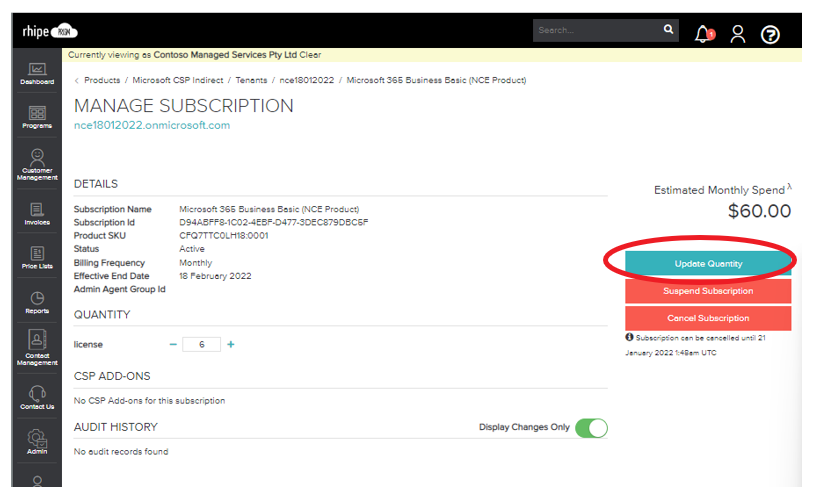
Task: Click the rhipe logo
Action: (50, 31)
